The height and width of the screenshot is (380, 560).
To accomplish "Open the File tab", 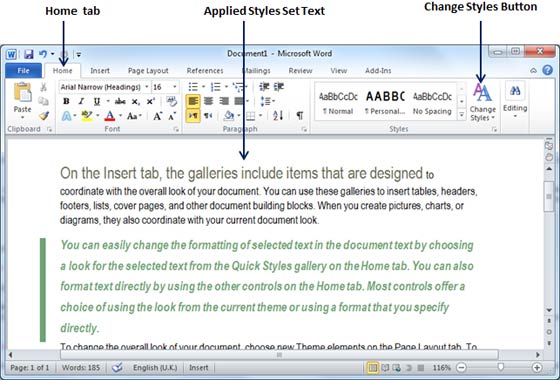I will tap(24, 71).
